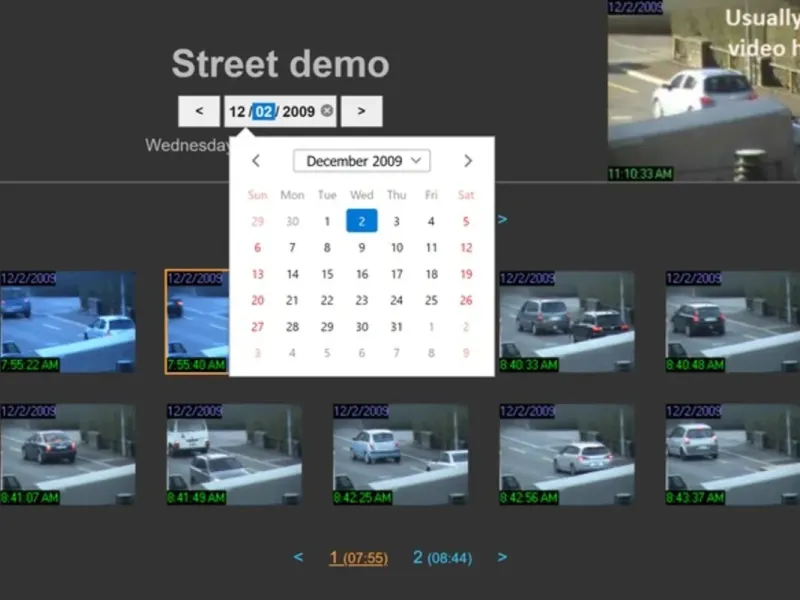Image resolution: width=800 pixels, height=600 pixels.
Task: Open the 8:41:07 AM video thumbnail
Action: coord(67,455)
